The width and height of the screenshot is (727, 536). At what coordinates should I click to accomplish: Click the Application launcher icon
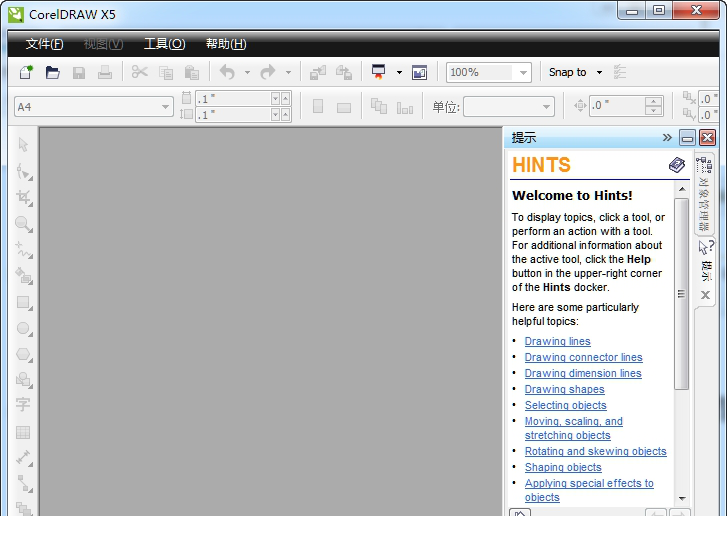coord(379,72)
